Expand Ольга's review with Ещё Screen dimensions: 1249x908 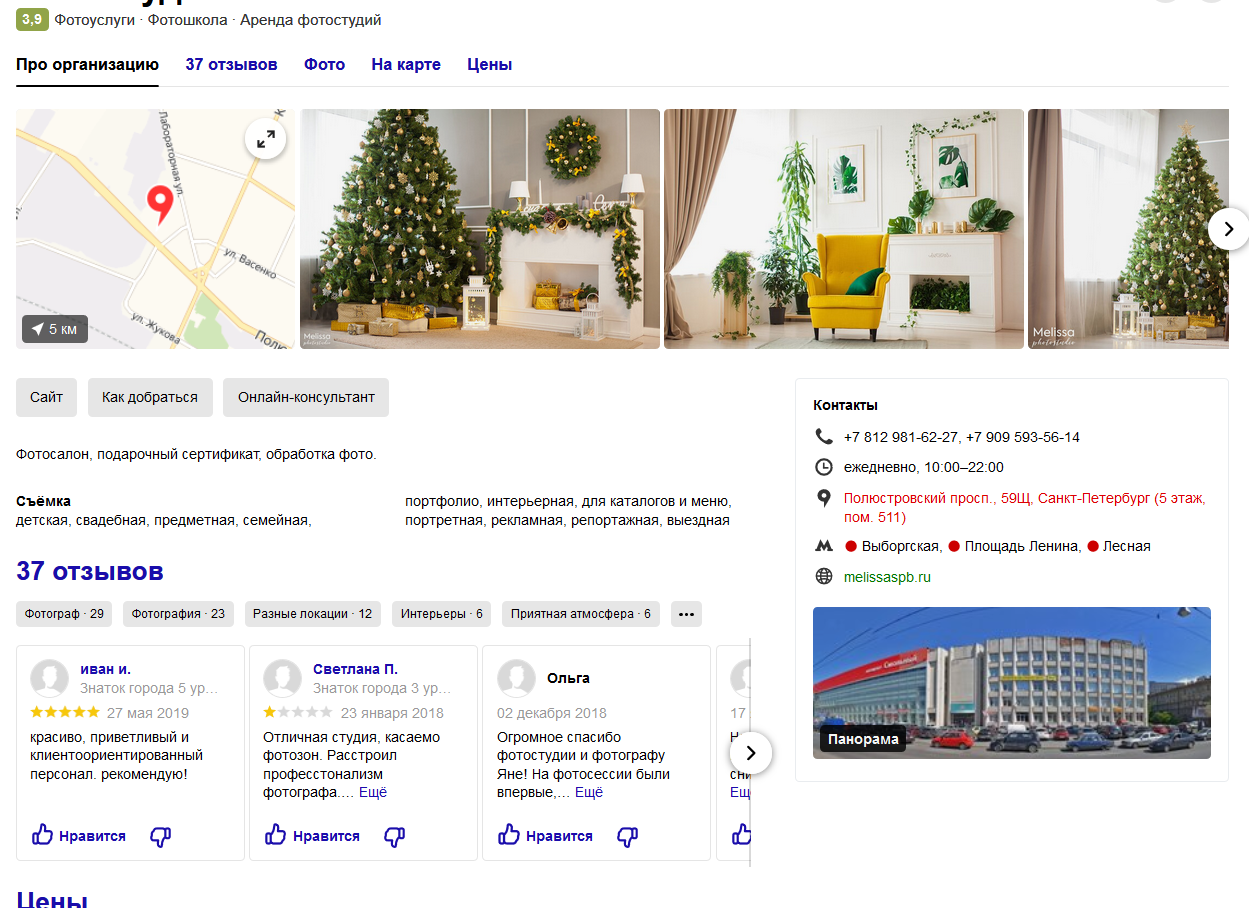pyautogui.click(x=589, y=792)
